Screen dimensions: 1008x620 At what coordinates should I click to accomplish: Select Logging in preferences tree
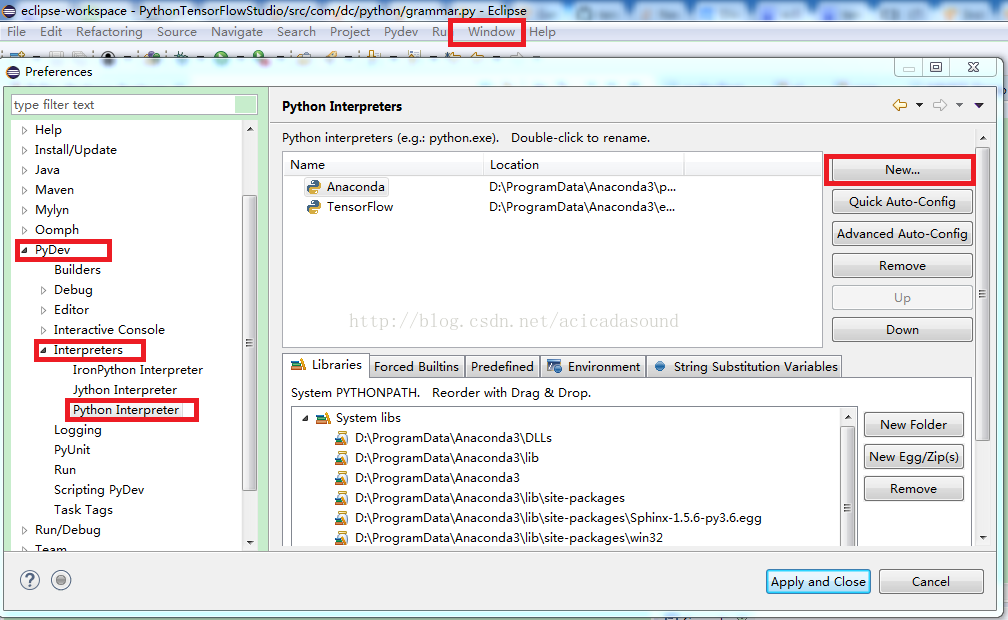[78, 430]
